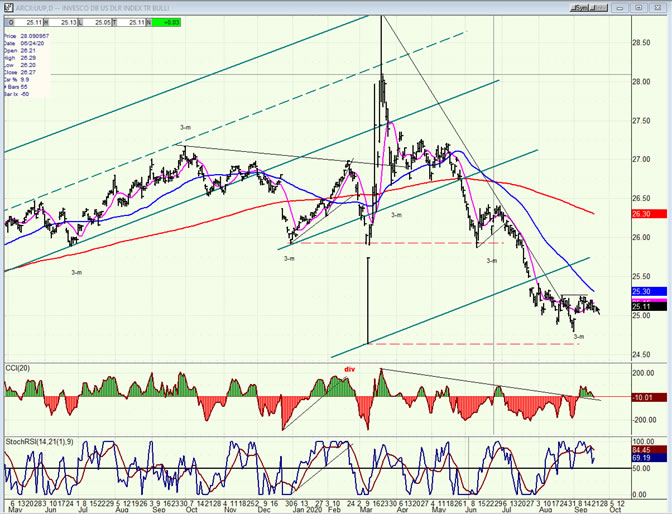Click the Close 26.27 row in data box

(x=20, y=72)
